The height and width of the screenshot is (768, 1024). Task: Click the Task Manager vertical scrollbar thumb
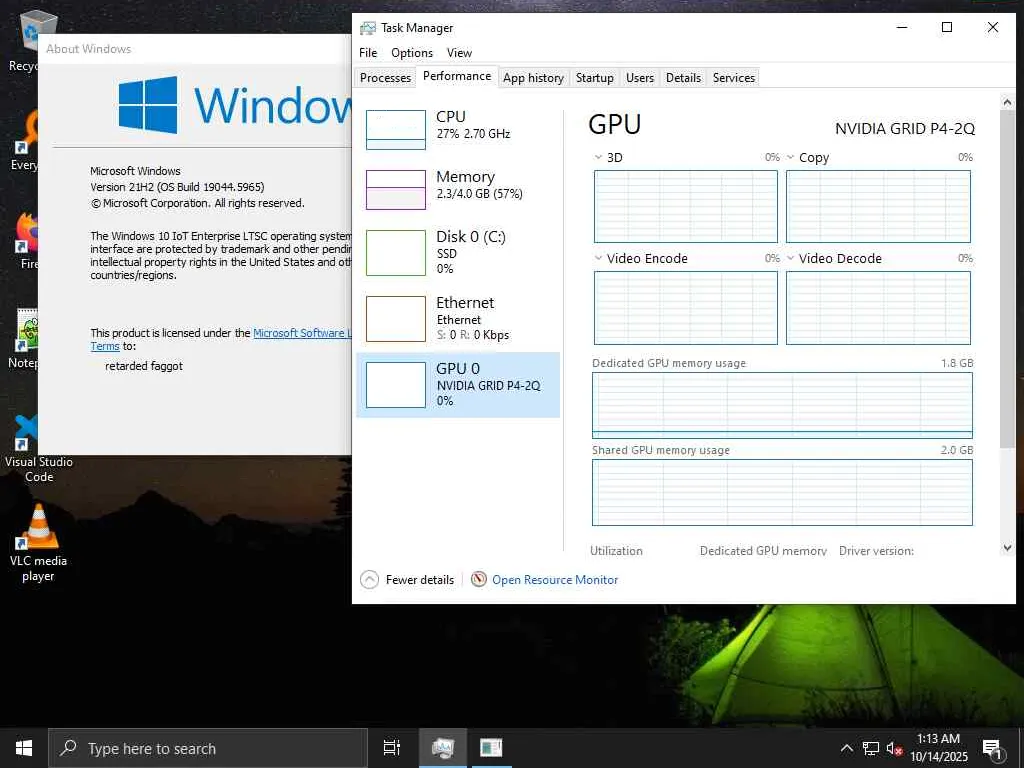point(1007,279)
